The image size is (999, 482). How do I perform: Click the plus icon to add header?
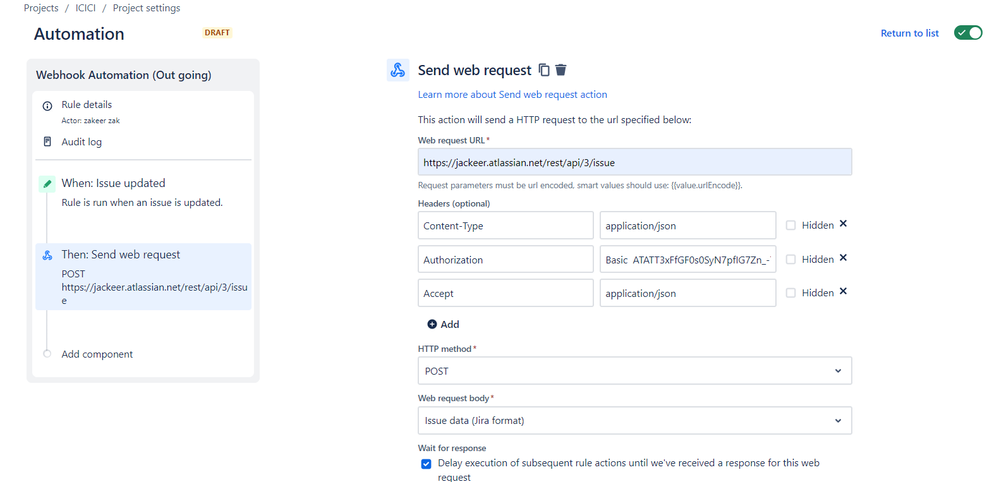click(432, 324)
